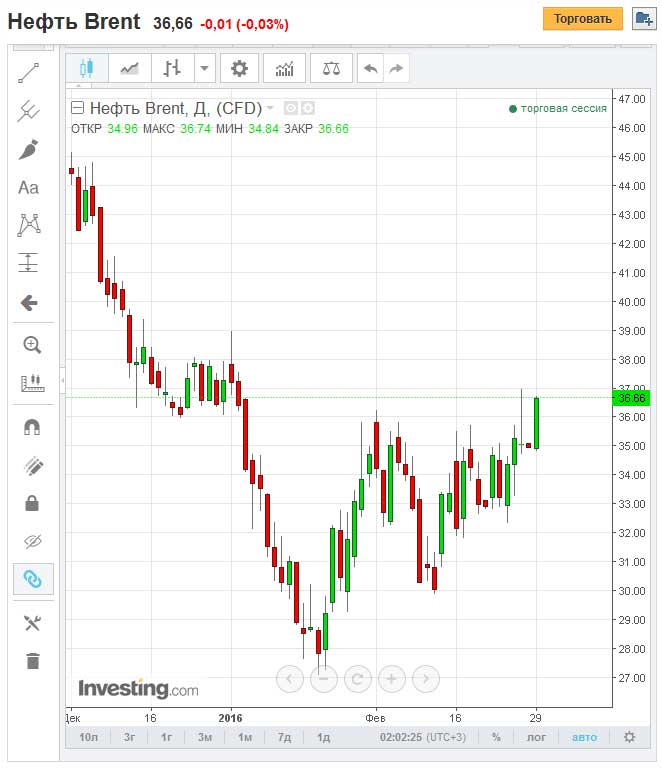Select the long position measurement tool
This screenshot has width=662, height=769.
click(28, 262)
